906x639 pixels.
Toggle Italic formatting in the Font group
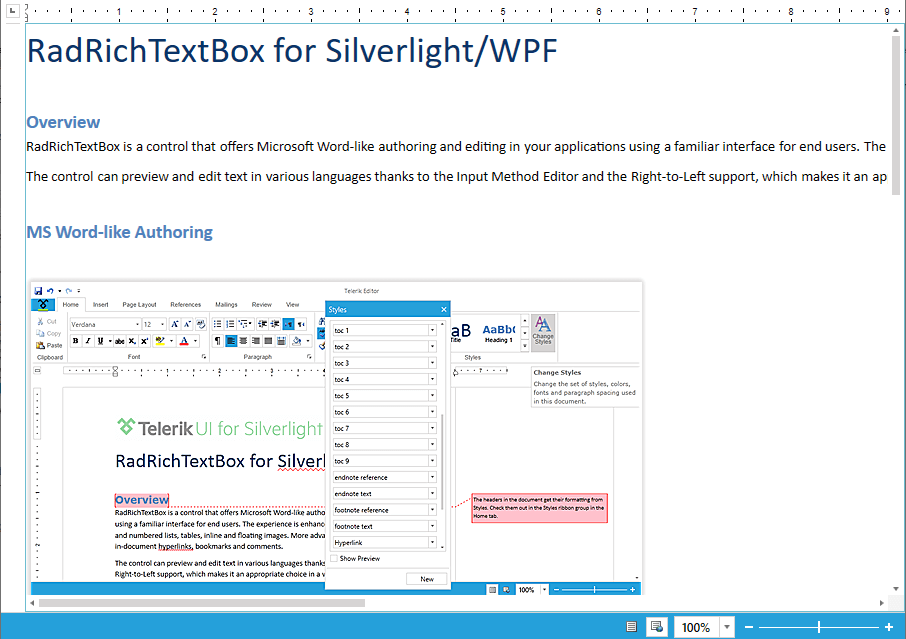coord(87,342)
